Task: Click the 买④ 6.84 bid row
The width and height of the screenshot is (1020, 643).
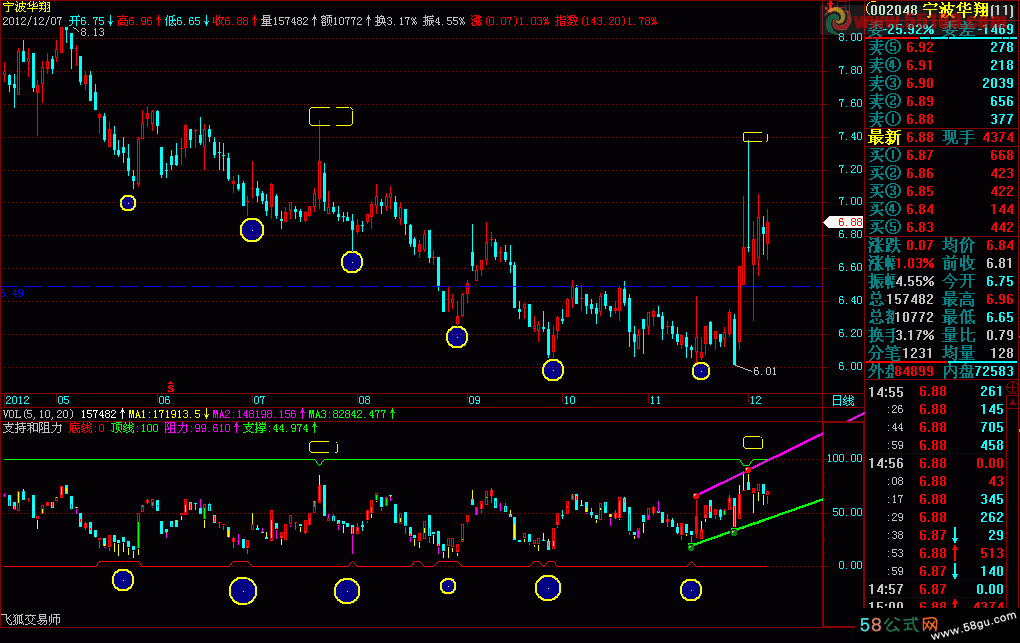Action: [941, 210]
